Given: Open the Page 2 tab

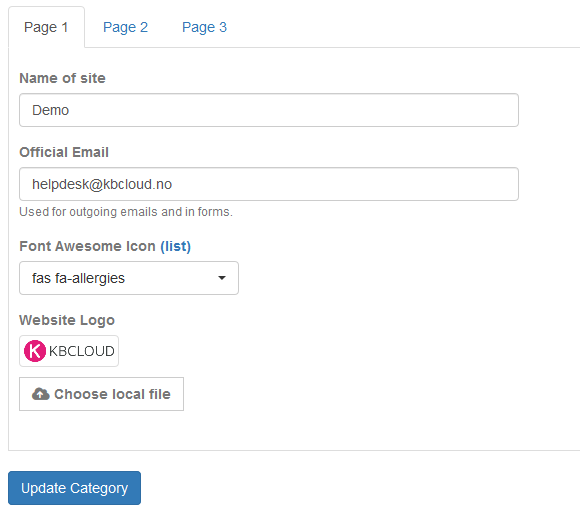Looking at the screenshot, I should [x=125, y=27].
